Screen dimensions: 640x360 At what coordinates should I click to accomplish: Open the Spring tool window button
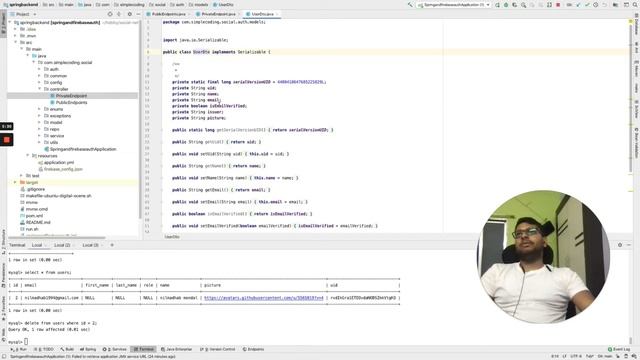click(88, 349)
